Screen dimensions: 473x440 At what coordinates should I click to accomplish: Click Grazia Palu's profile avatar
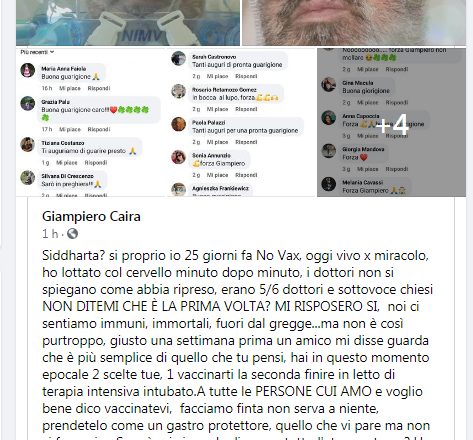[28, 103]
